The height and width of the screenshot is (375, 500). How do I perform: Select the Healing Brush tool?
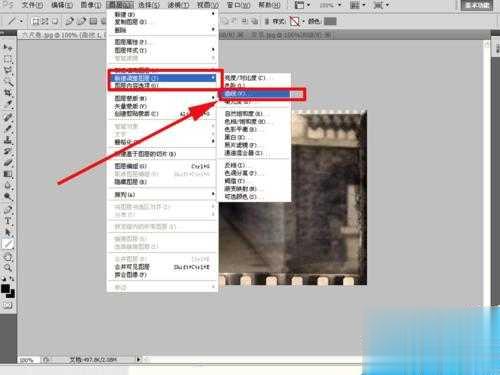point(7,117)
